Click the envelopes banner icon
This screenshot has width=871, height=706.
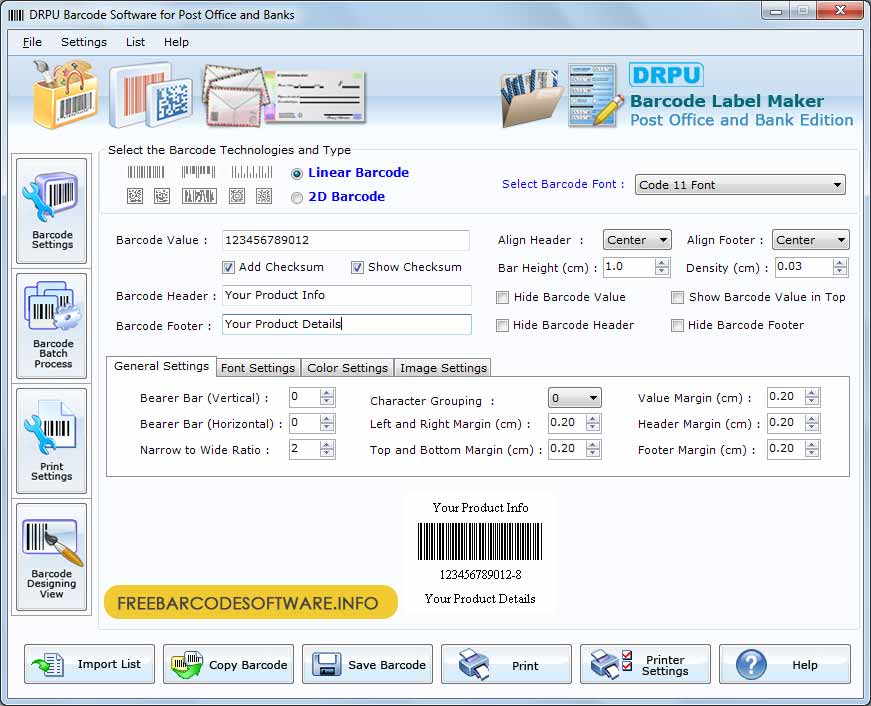[x=236, y=96]
